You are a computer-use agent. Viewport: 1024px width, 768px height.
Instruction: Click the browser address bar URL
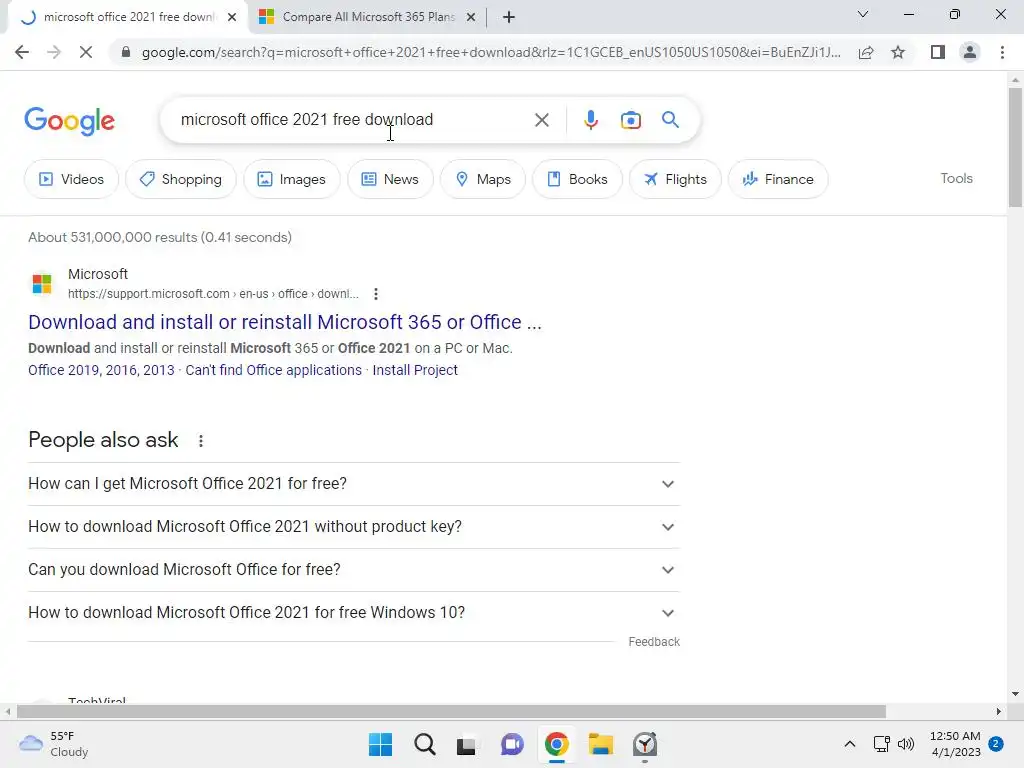(x=491, y=52)
